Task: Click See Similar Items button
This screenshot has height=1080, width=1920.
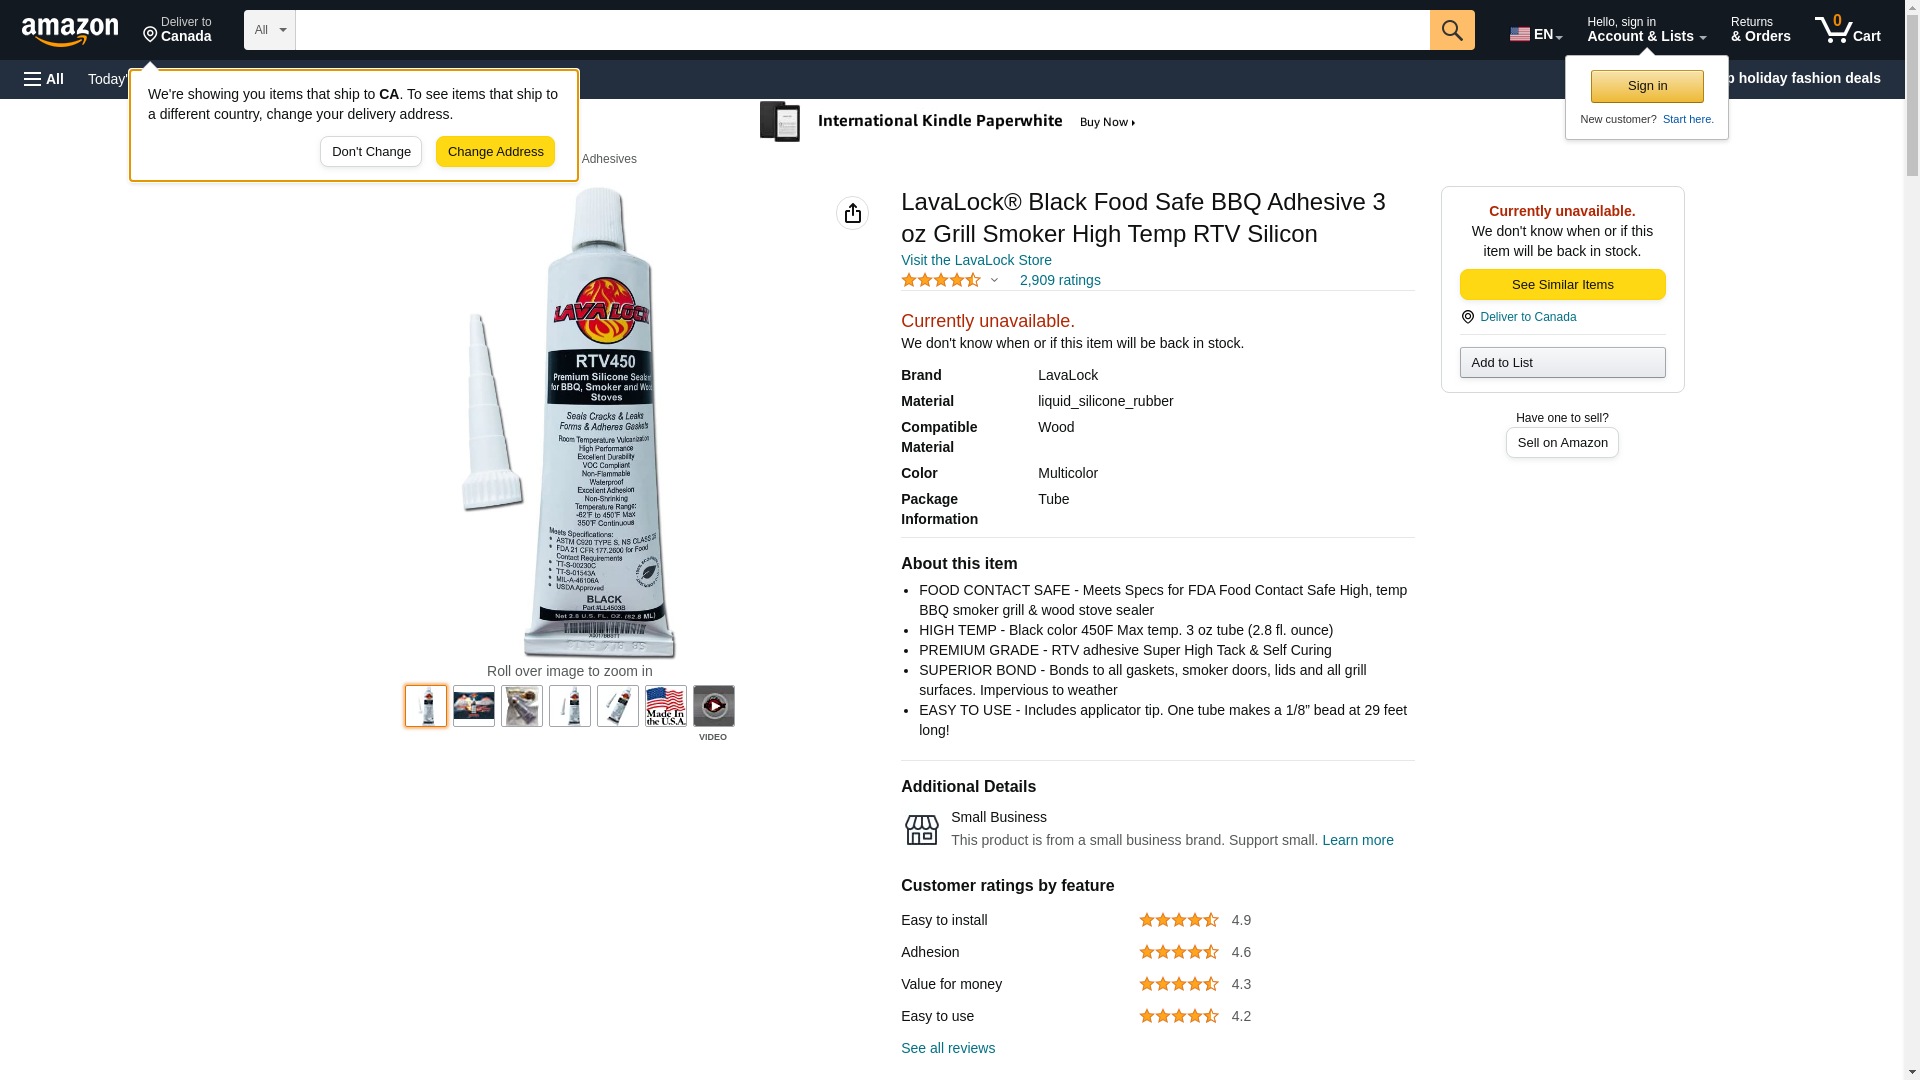Action: click(x=1562, y=285)
